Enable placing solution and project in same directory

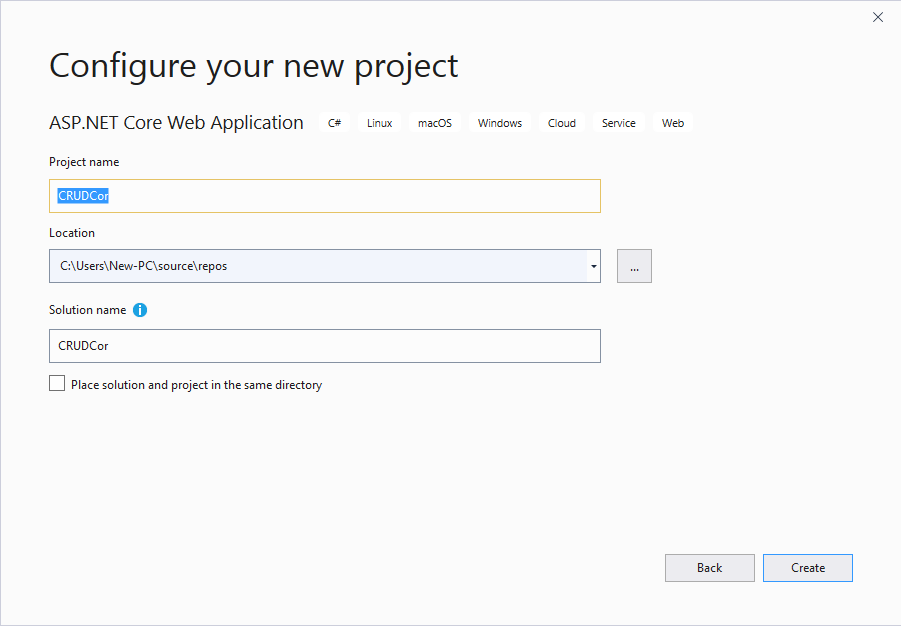click(x=57, y=383)
